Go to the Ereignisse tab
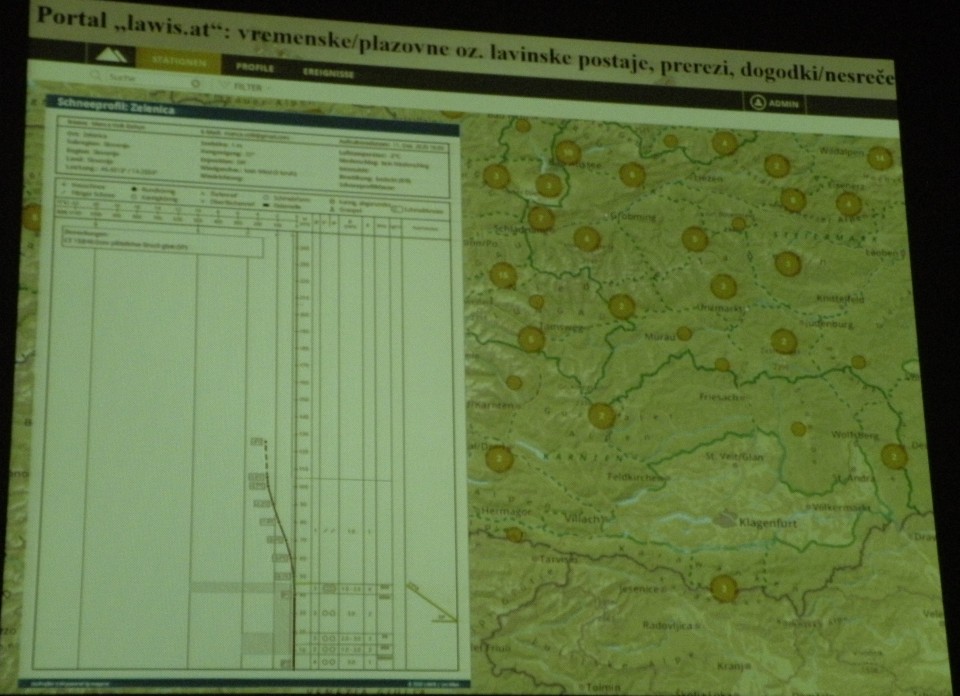 pyautogui.click(x=328, y=73)
